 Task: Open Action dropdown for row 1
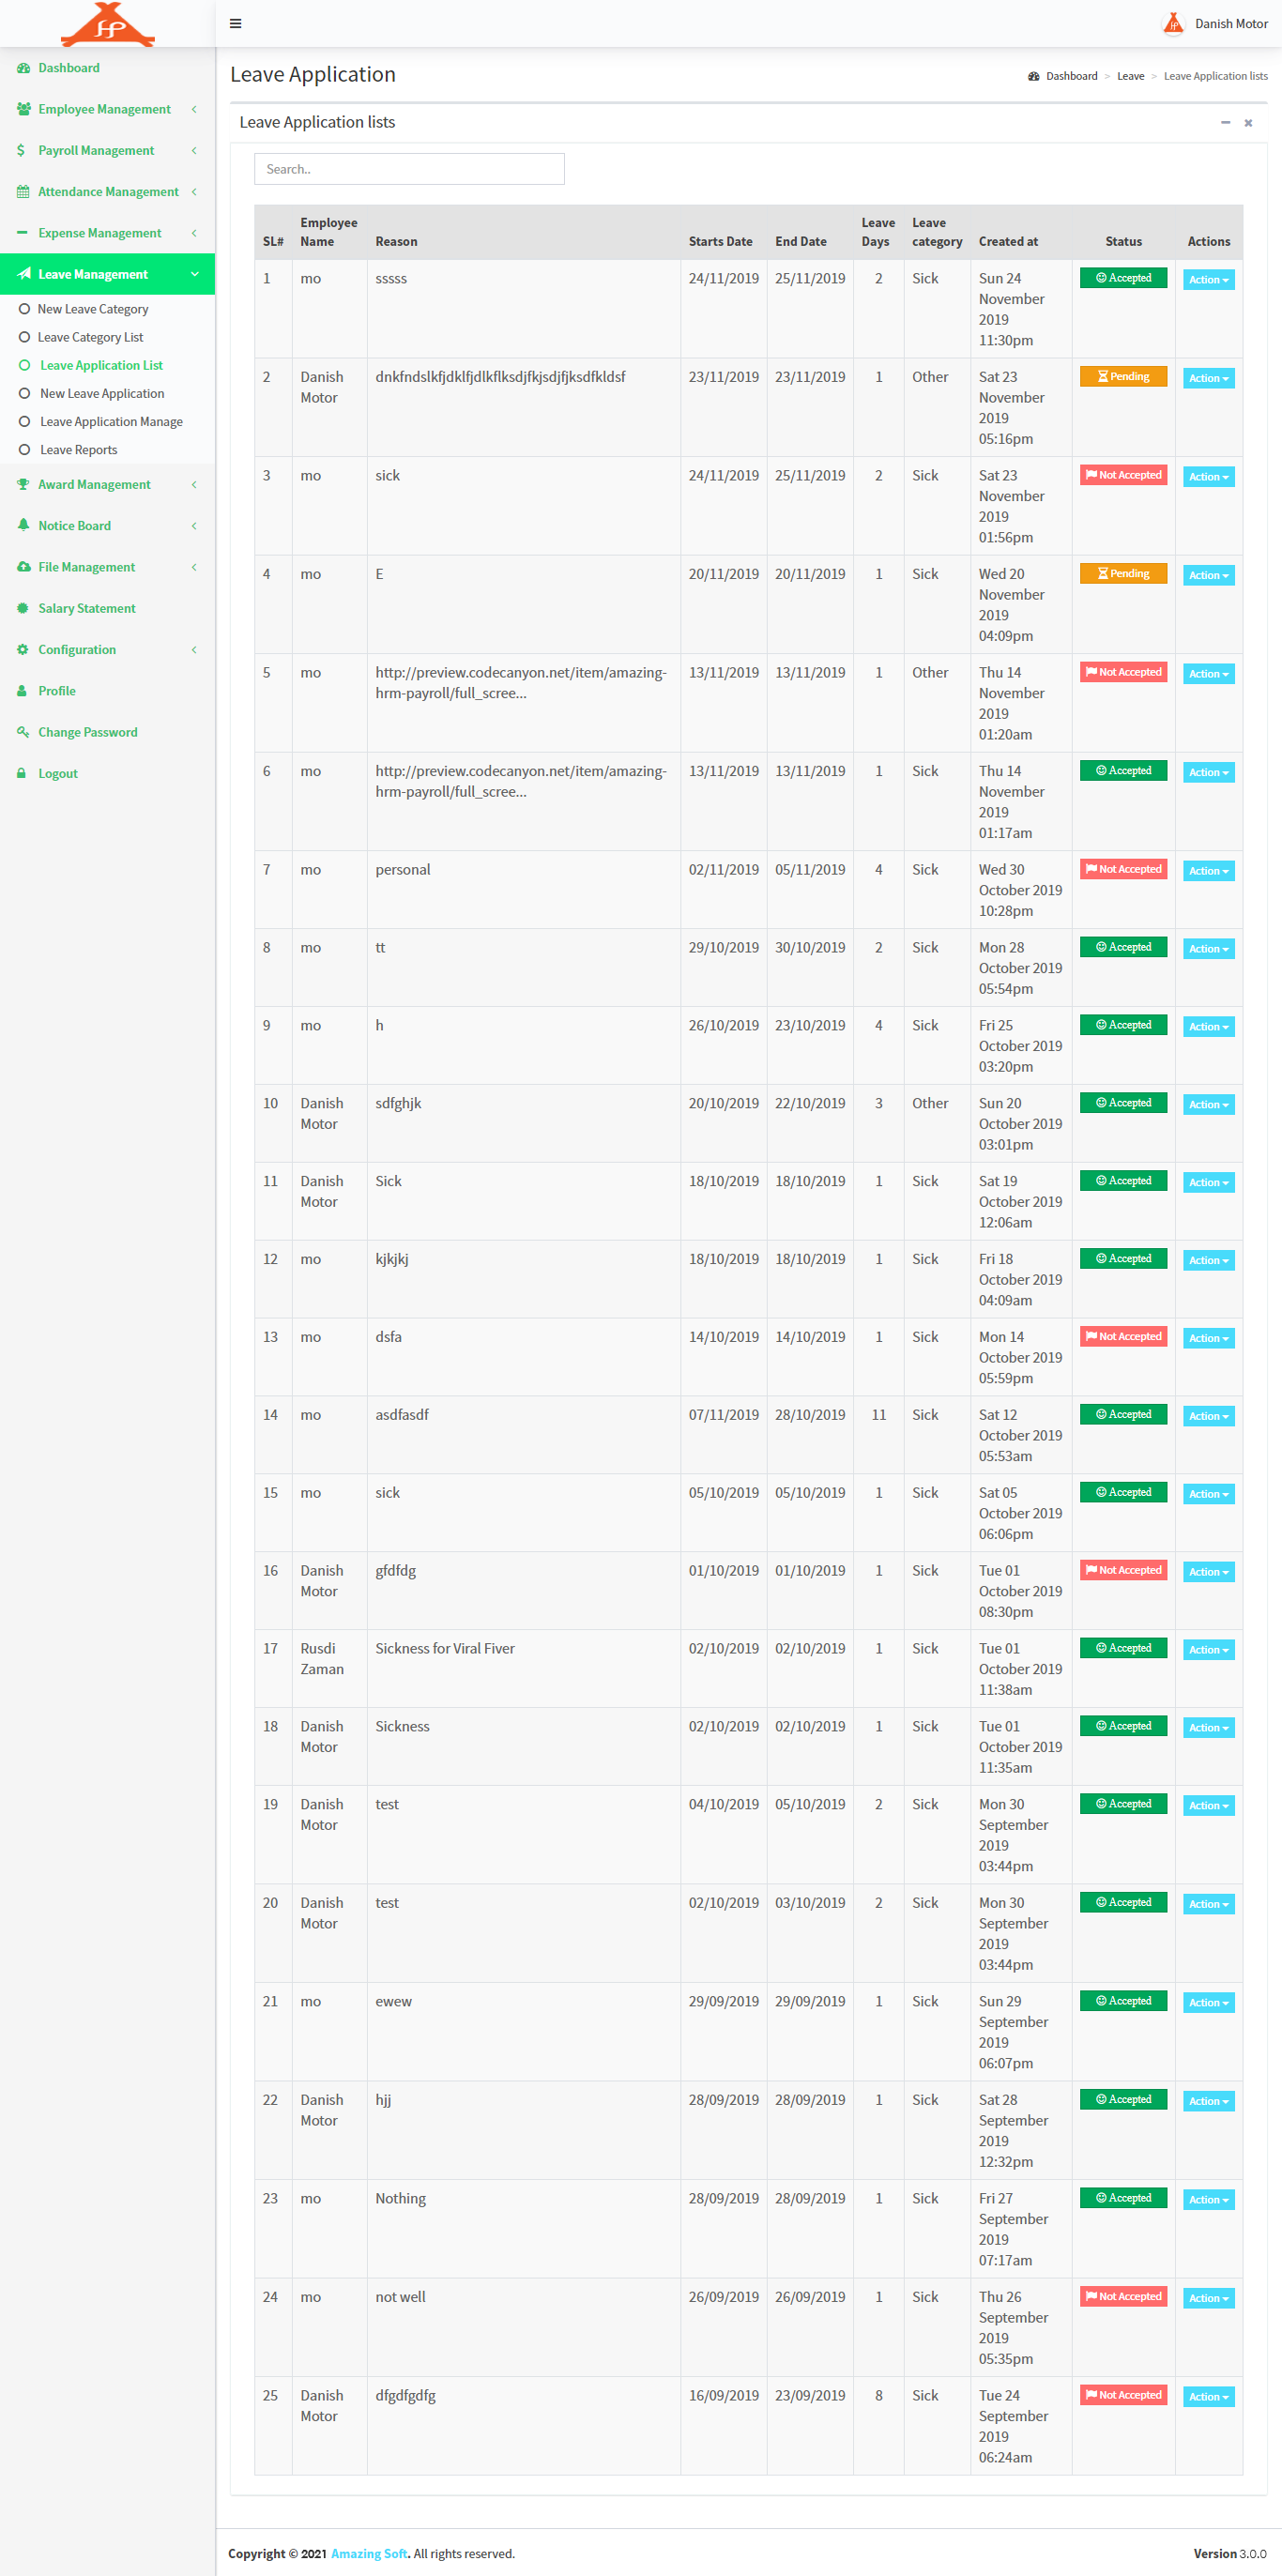(1208, 280)
